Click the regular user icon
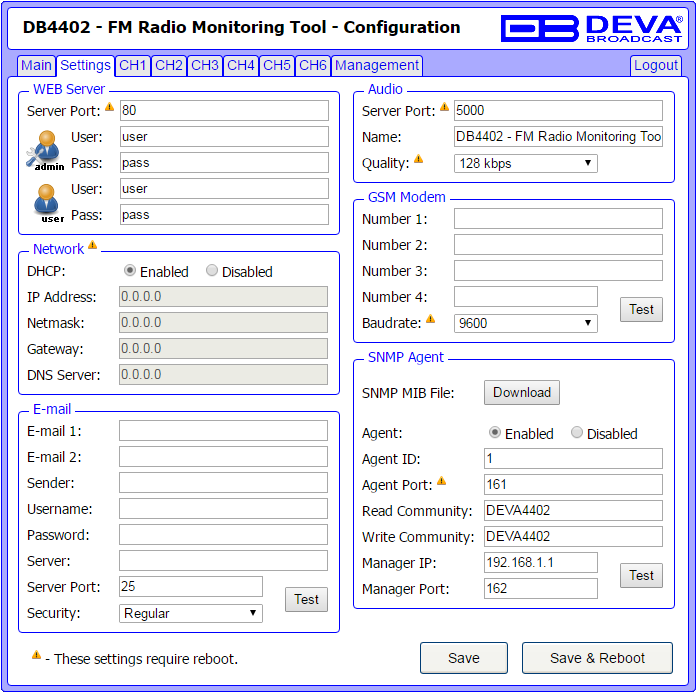This screenshot has width=697, height=693. [47, 203]
